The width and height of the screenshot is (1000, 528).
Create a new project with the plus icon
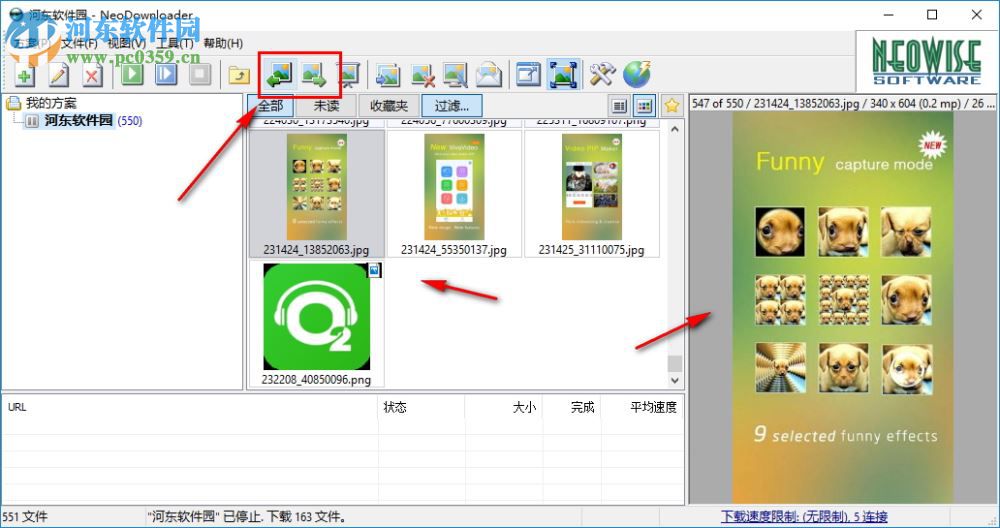(24, 75)
